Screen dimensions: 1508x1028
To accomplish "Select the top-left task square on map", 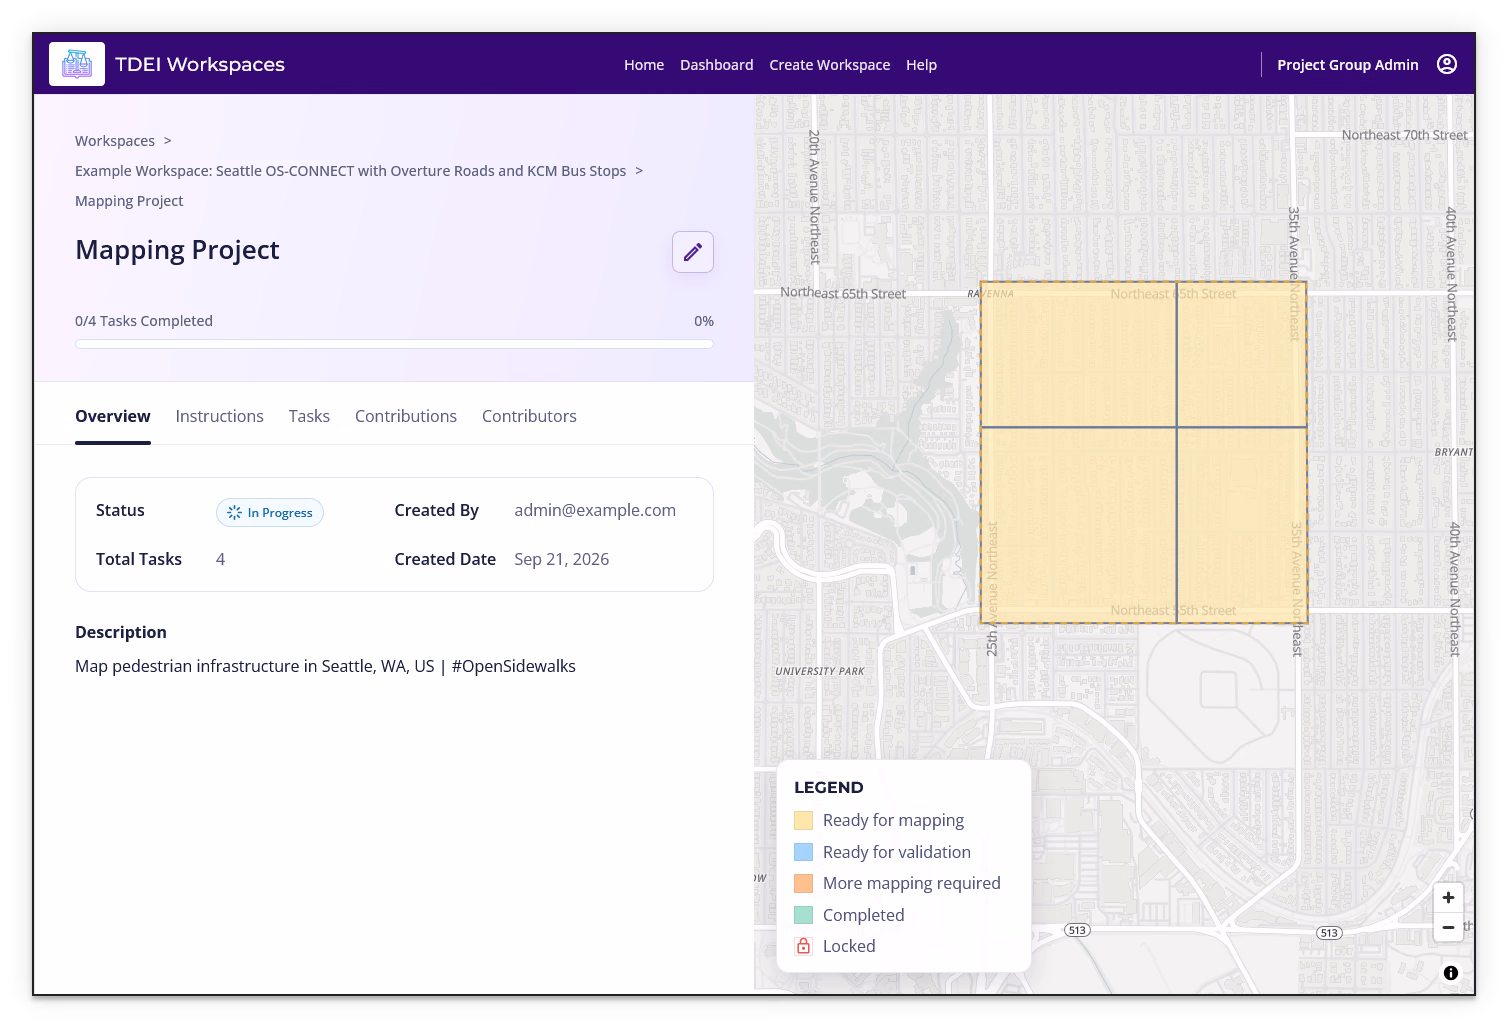I will (x=1078, y=354).
